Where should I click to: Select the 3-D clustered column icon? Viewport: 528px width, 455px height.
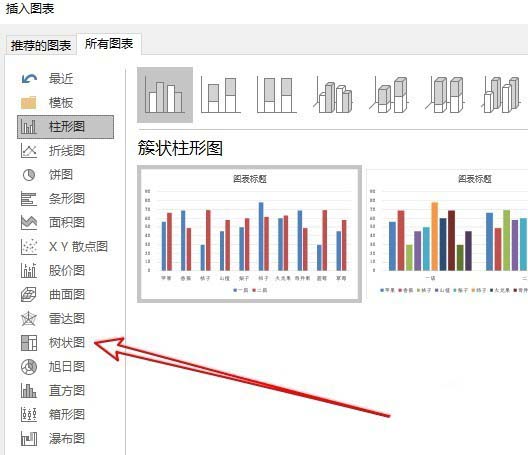click(333, 95)
